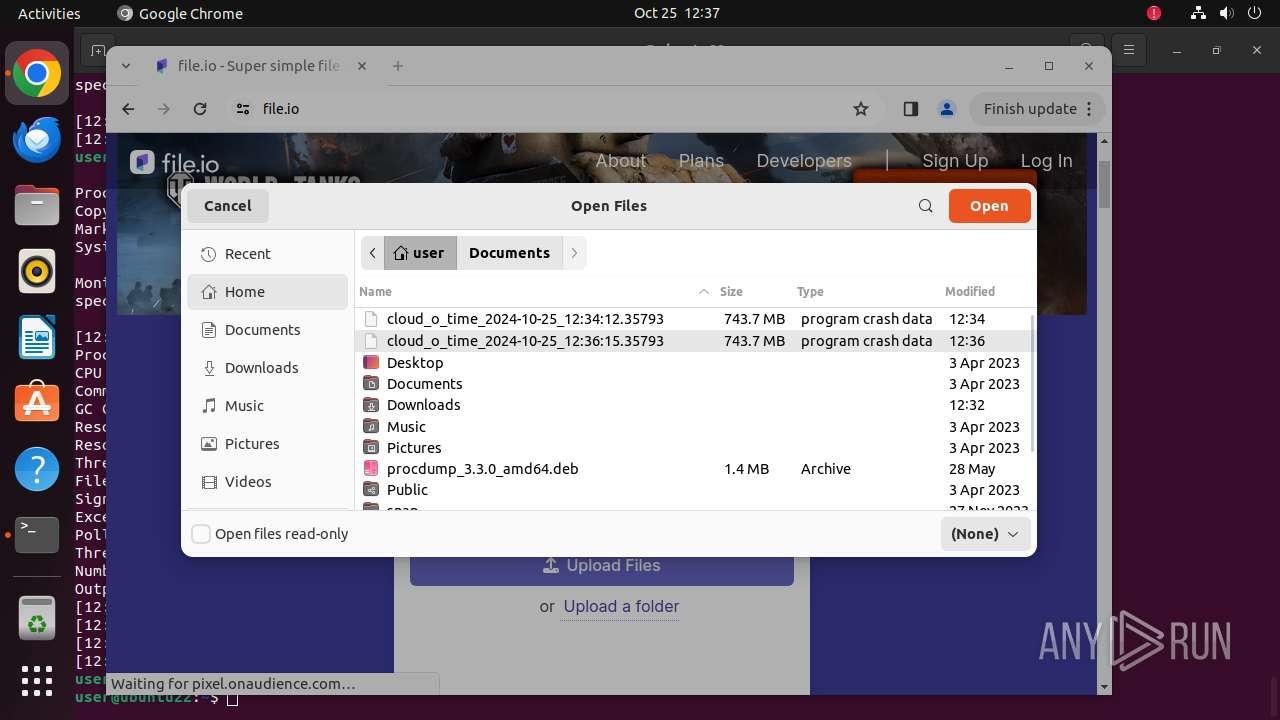Click the Documents path button
1280x720 pixels.
510,253
